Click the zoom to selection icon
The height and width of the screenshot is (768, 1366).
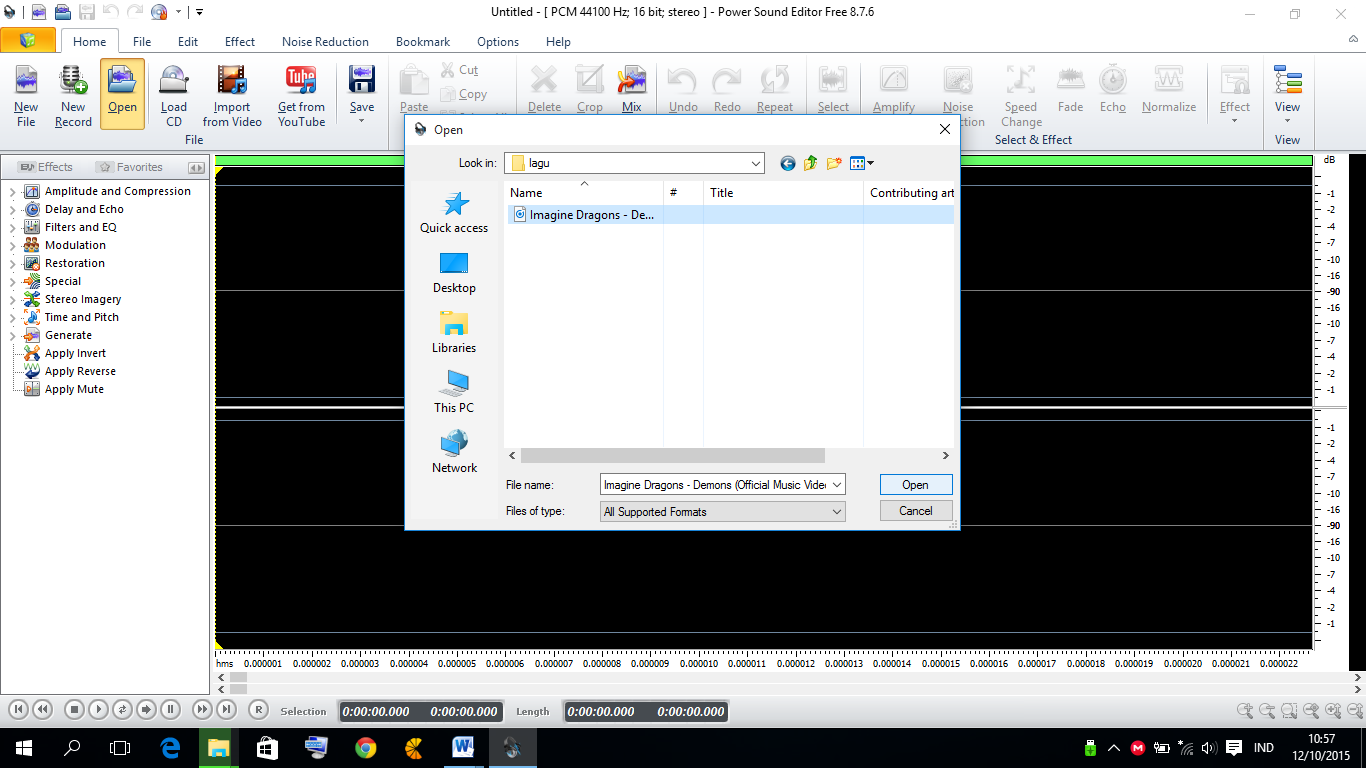(x=1289, y=711)
